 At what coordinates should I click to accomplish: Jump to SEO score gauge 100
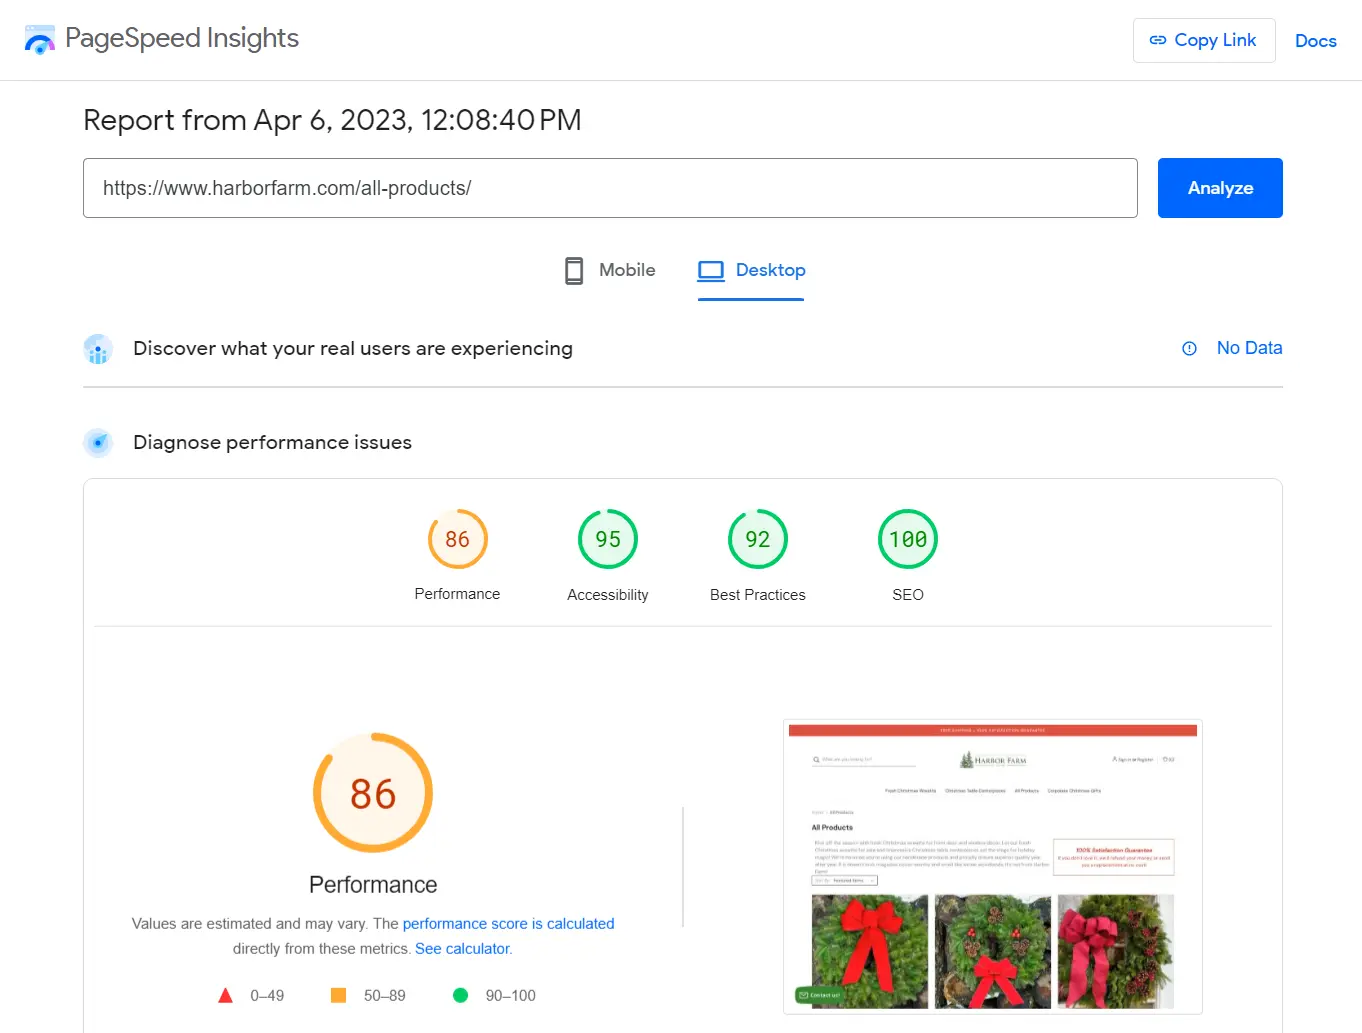click(908, 539)
